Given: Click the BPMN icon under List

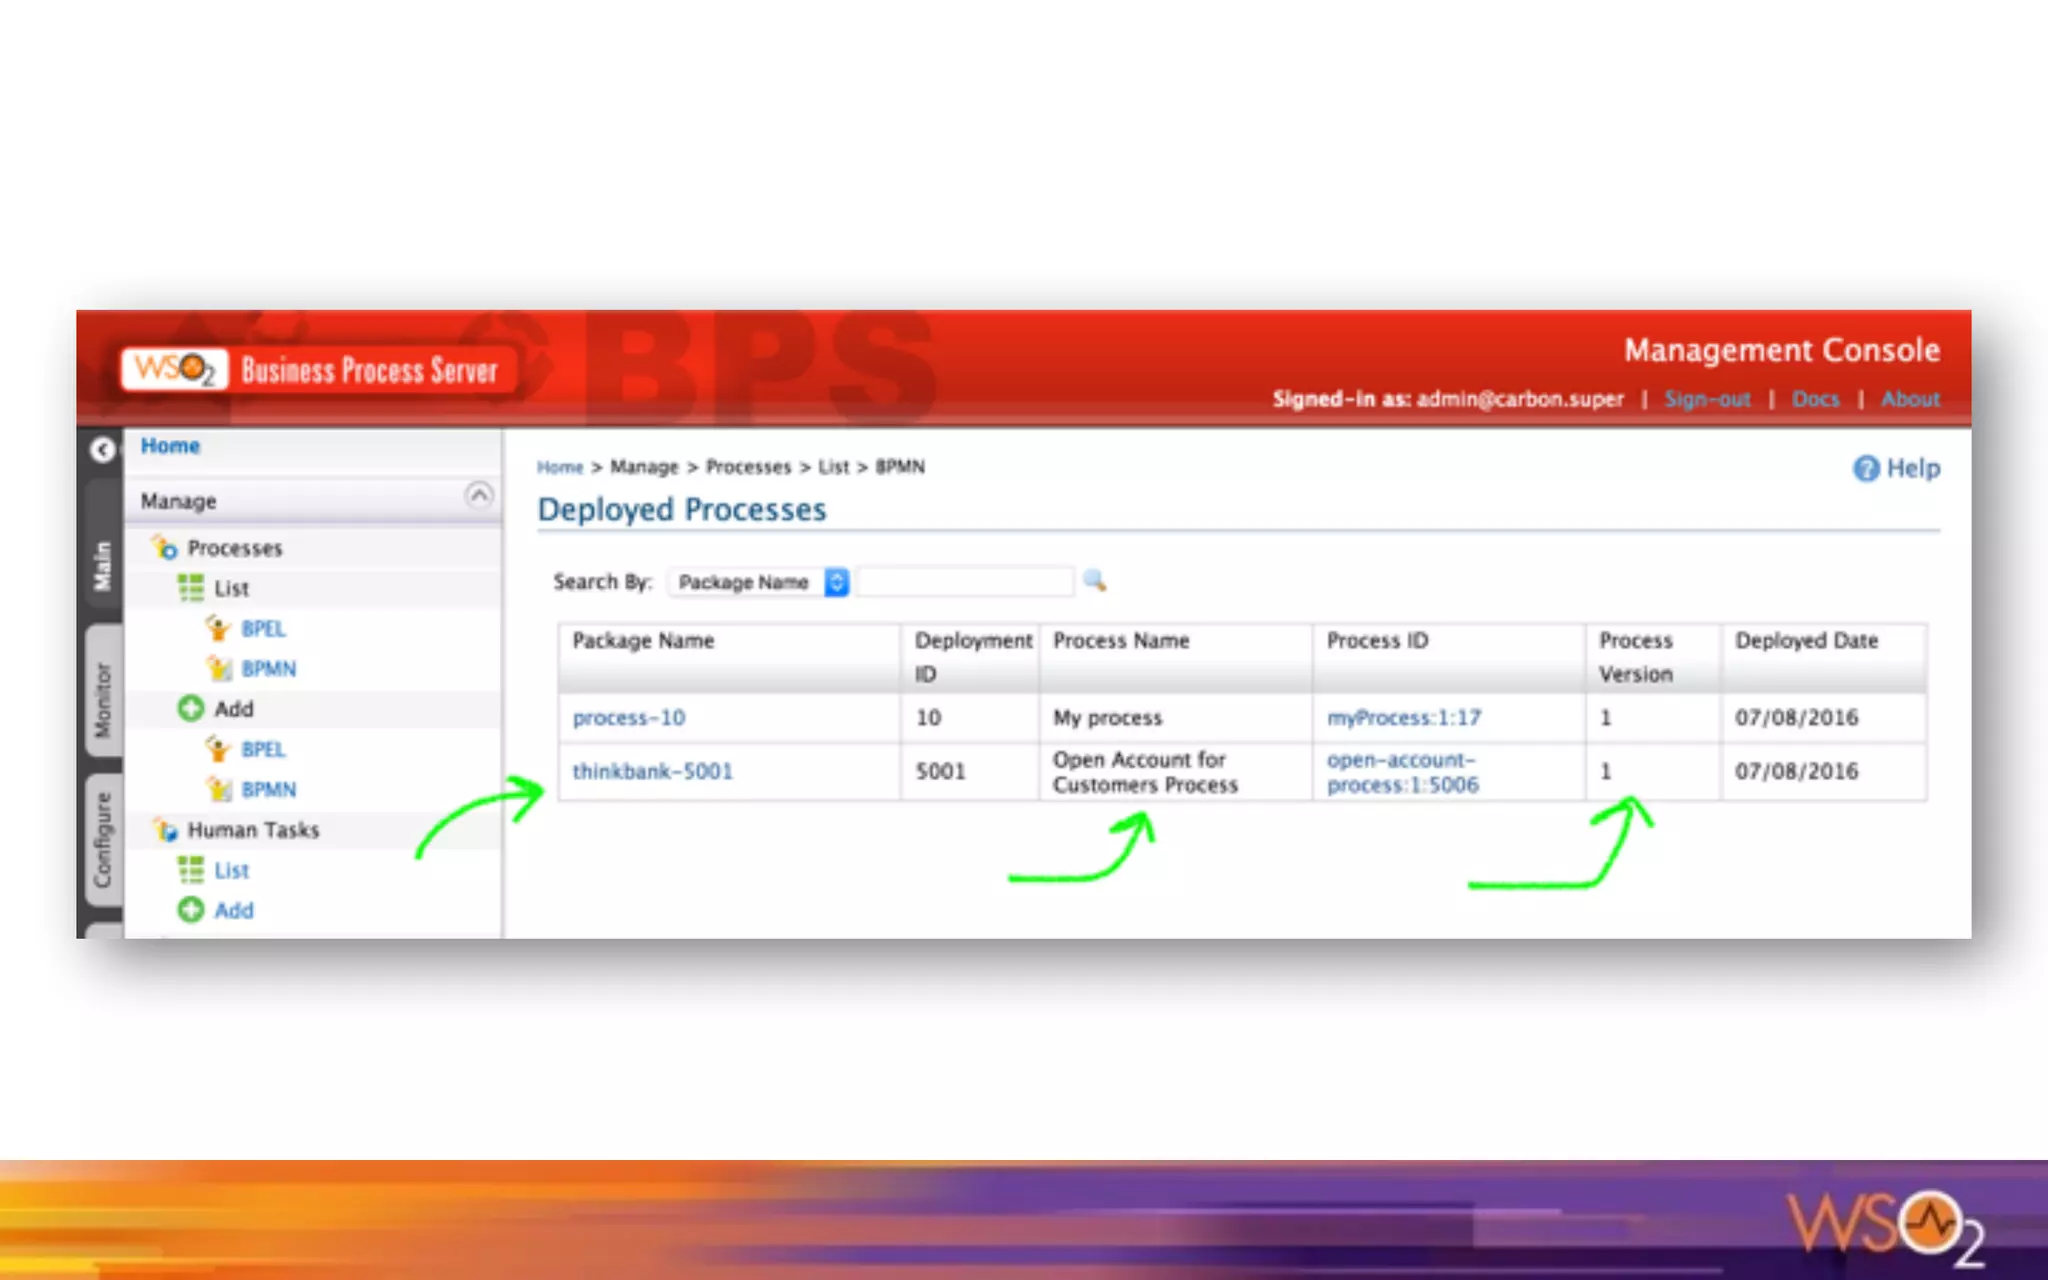Looking at the screenshot, I should click(219, 668).
